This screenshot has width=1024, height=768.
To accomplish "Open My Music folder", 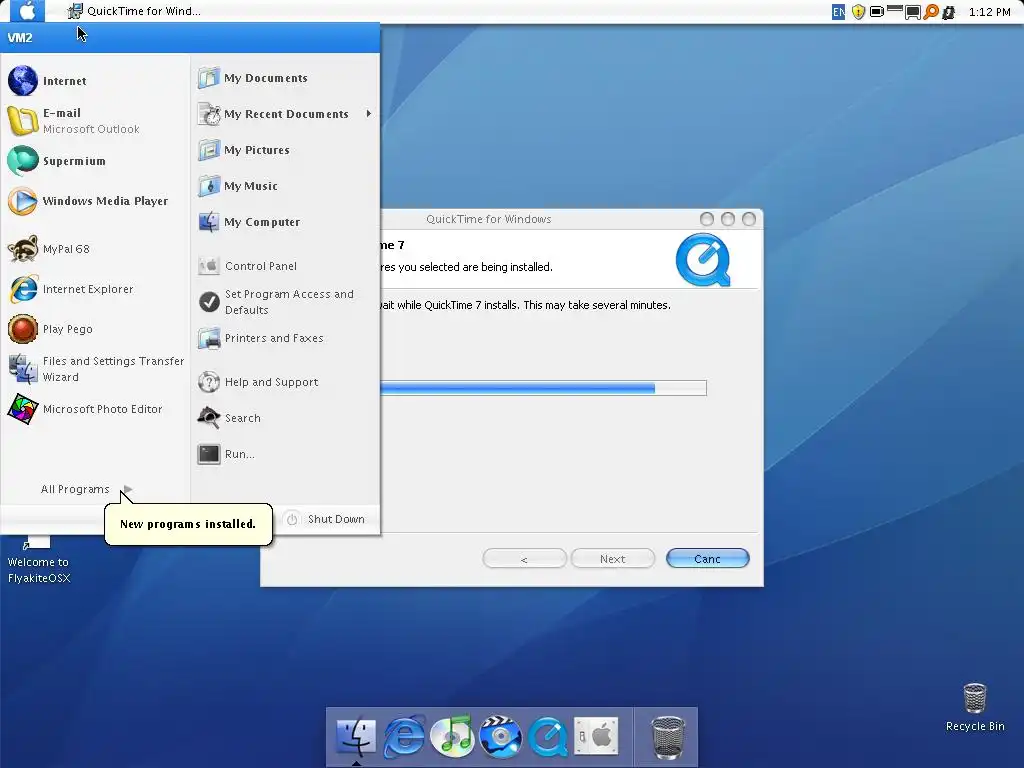I will tap(285, 186).
